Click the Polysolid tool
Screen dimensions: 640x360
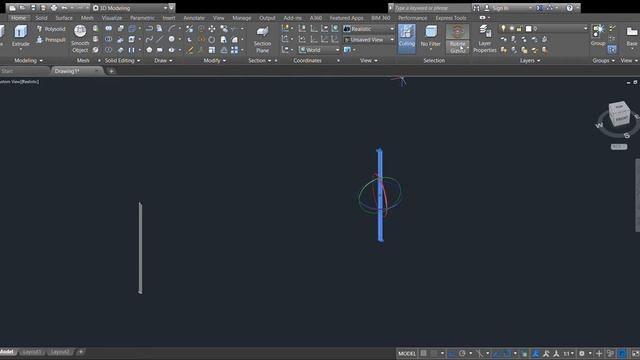click(51, 29)
